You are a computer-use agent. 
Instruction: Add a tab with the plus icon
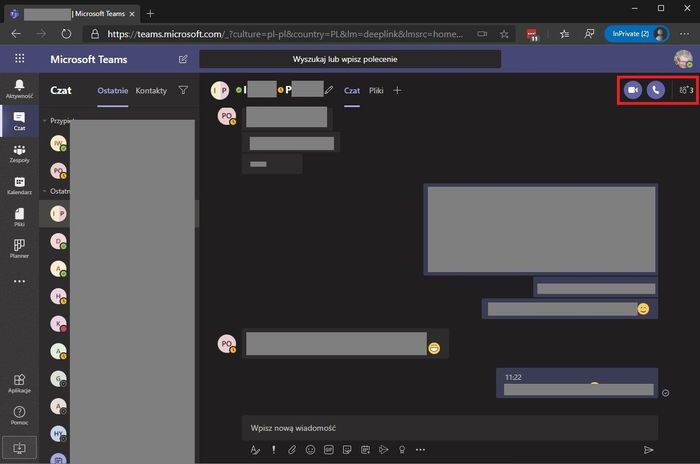pyautogui.click(x=397, y=90)
